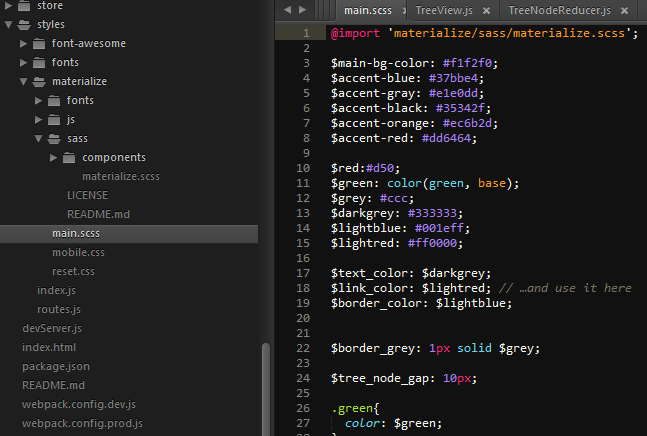Expand the font-awesome folder arrow
The image size is (647, 436).
[24, 43]
